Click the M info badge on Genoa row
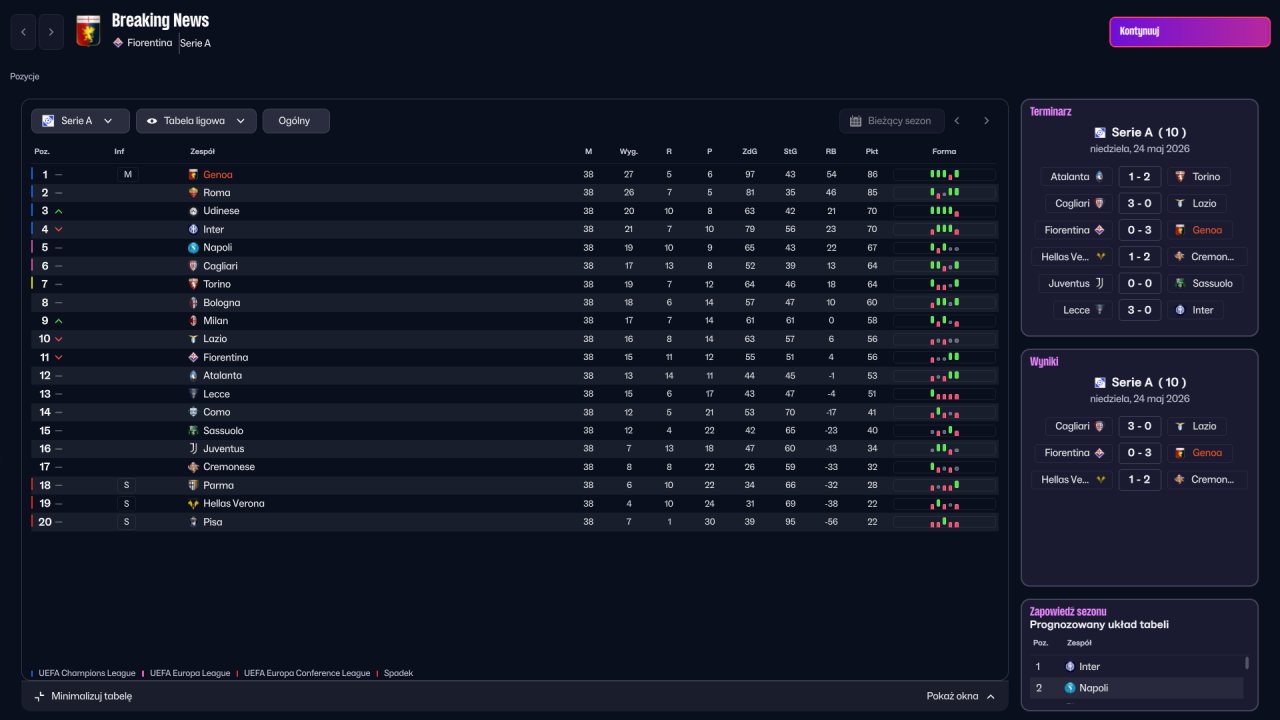 (x=127, y=175)
